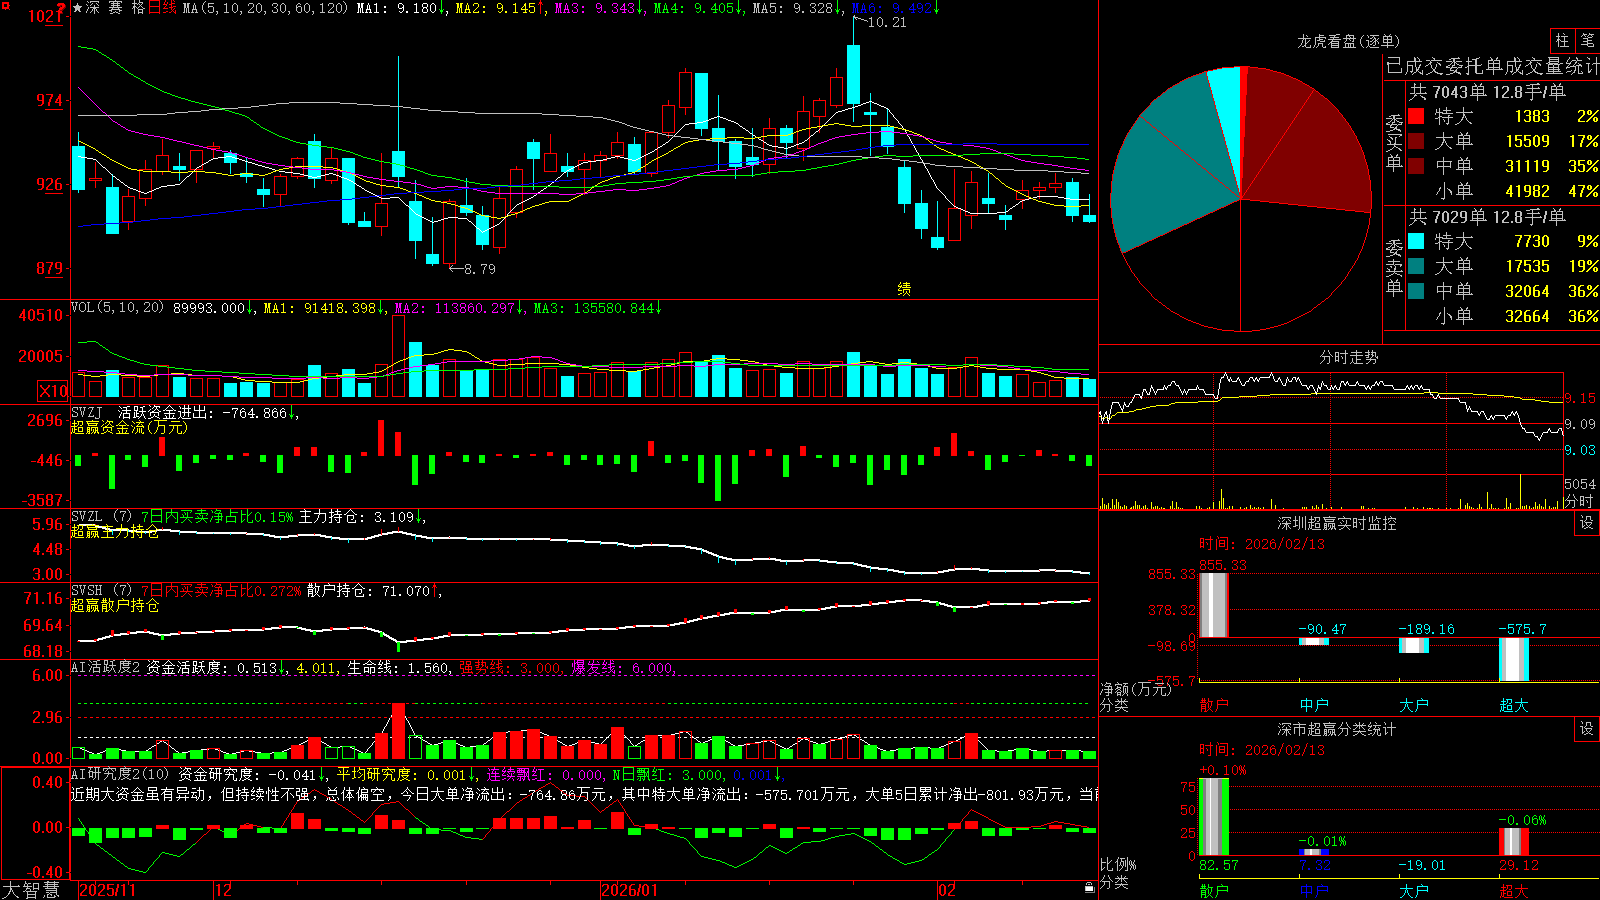Screen dimensions: 1600x900
Task: Click the 10.21 high price label
Action: 887,22
